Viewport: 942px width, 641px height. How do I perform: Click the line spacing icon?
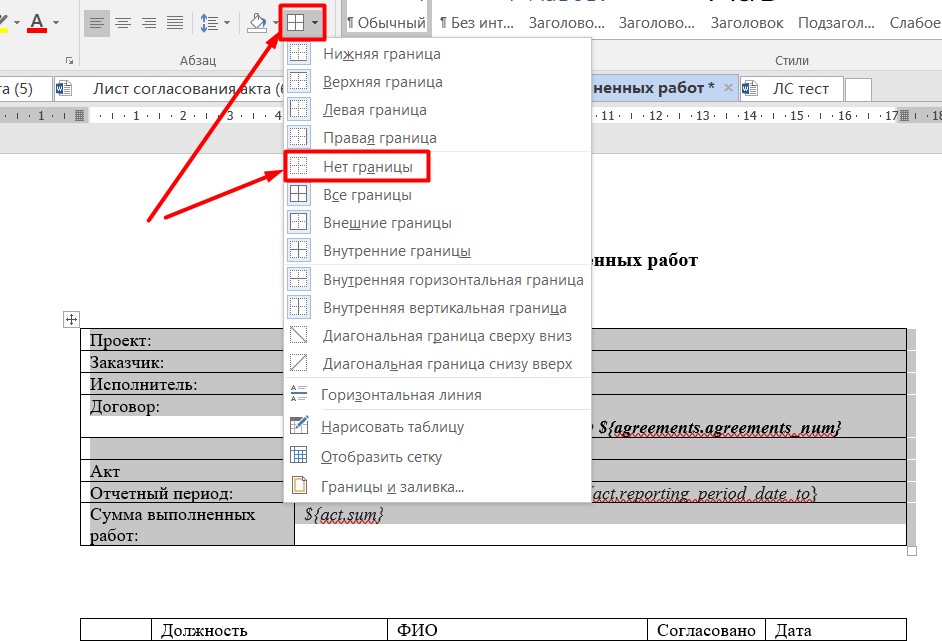pos(208,22)
